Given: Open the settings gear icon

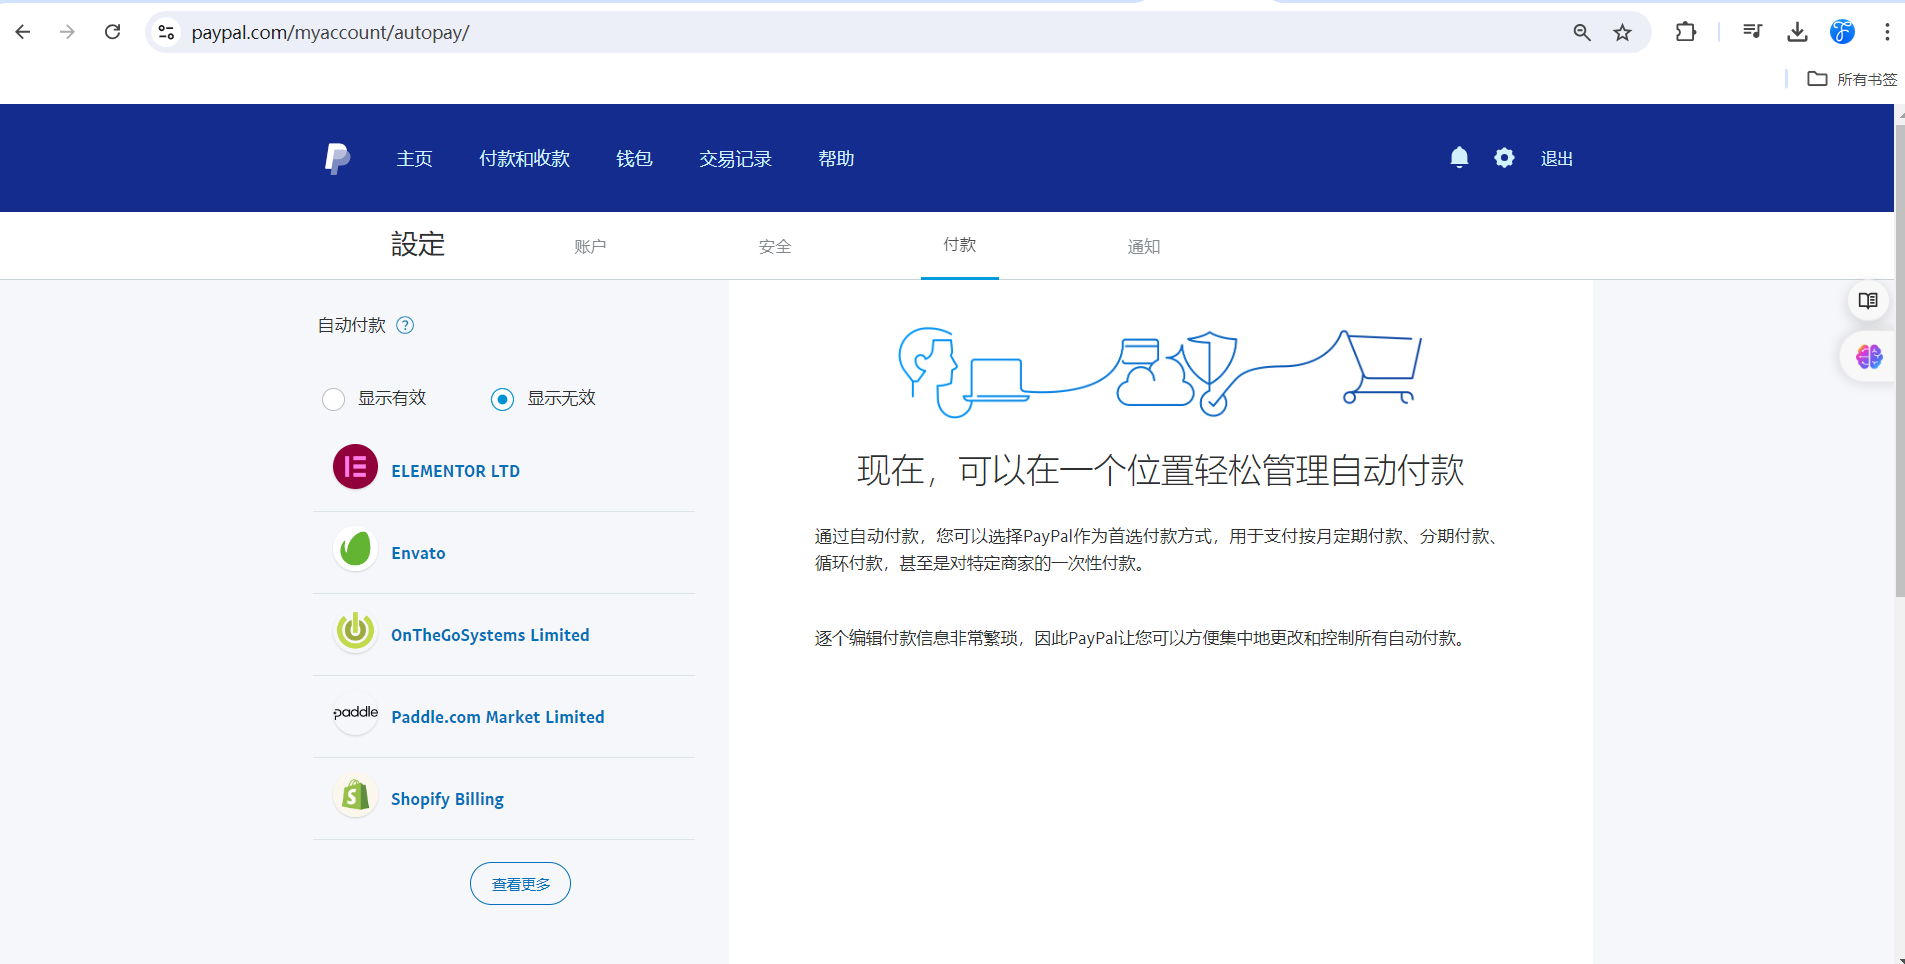Looking at the screenshot, I should tap(1504, 158).
